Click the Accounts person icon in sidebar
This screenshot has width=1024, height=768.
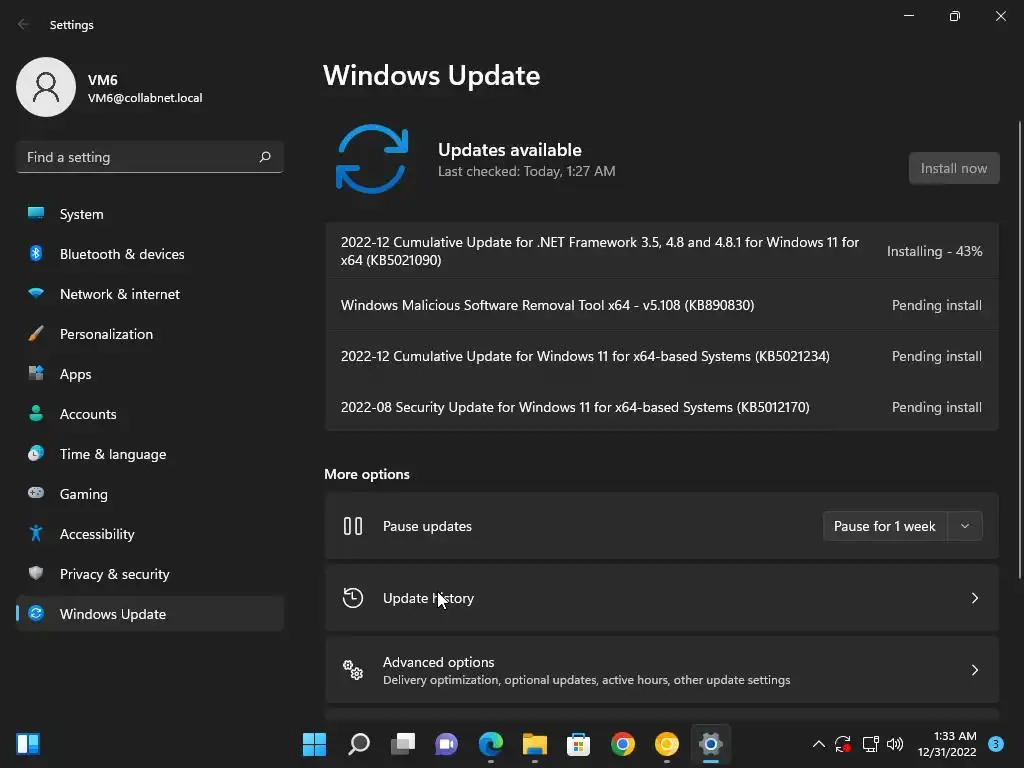36,413
